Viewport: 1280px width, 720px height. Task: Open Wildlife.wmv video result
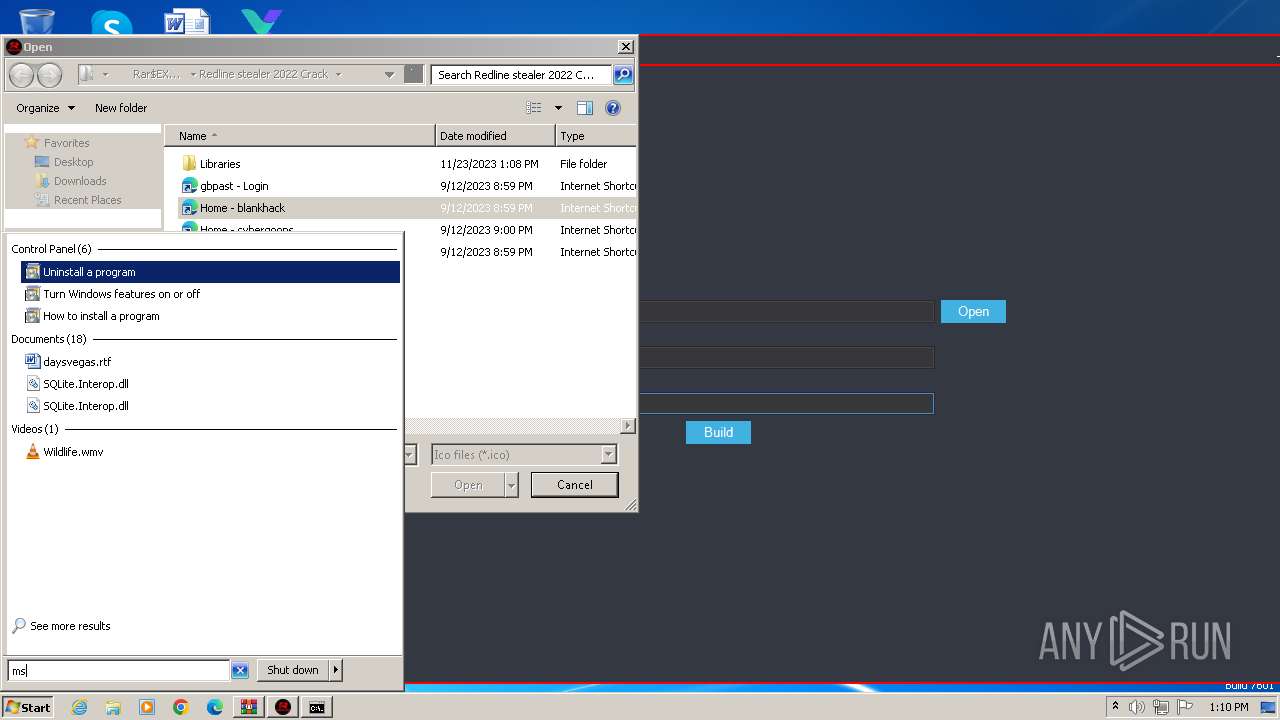210,452
